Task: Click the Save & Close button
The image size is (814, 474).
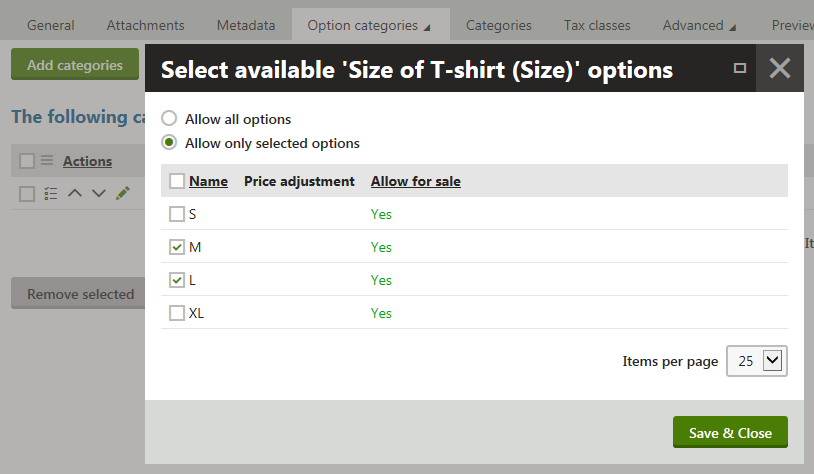Action: click(730, 432)
